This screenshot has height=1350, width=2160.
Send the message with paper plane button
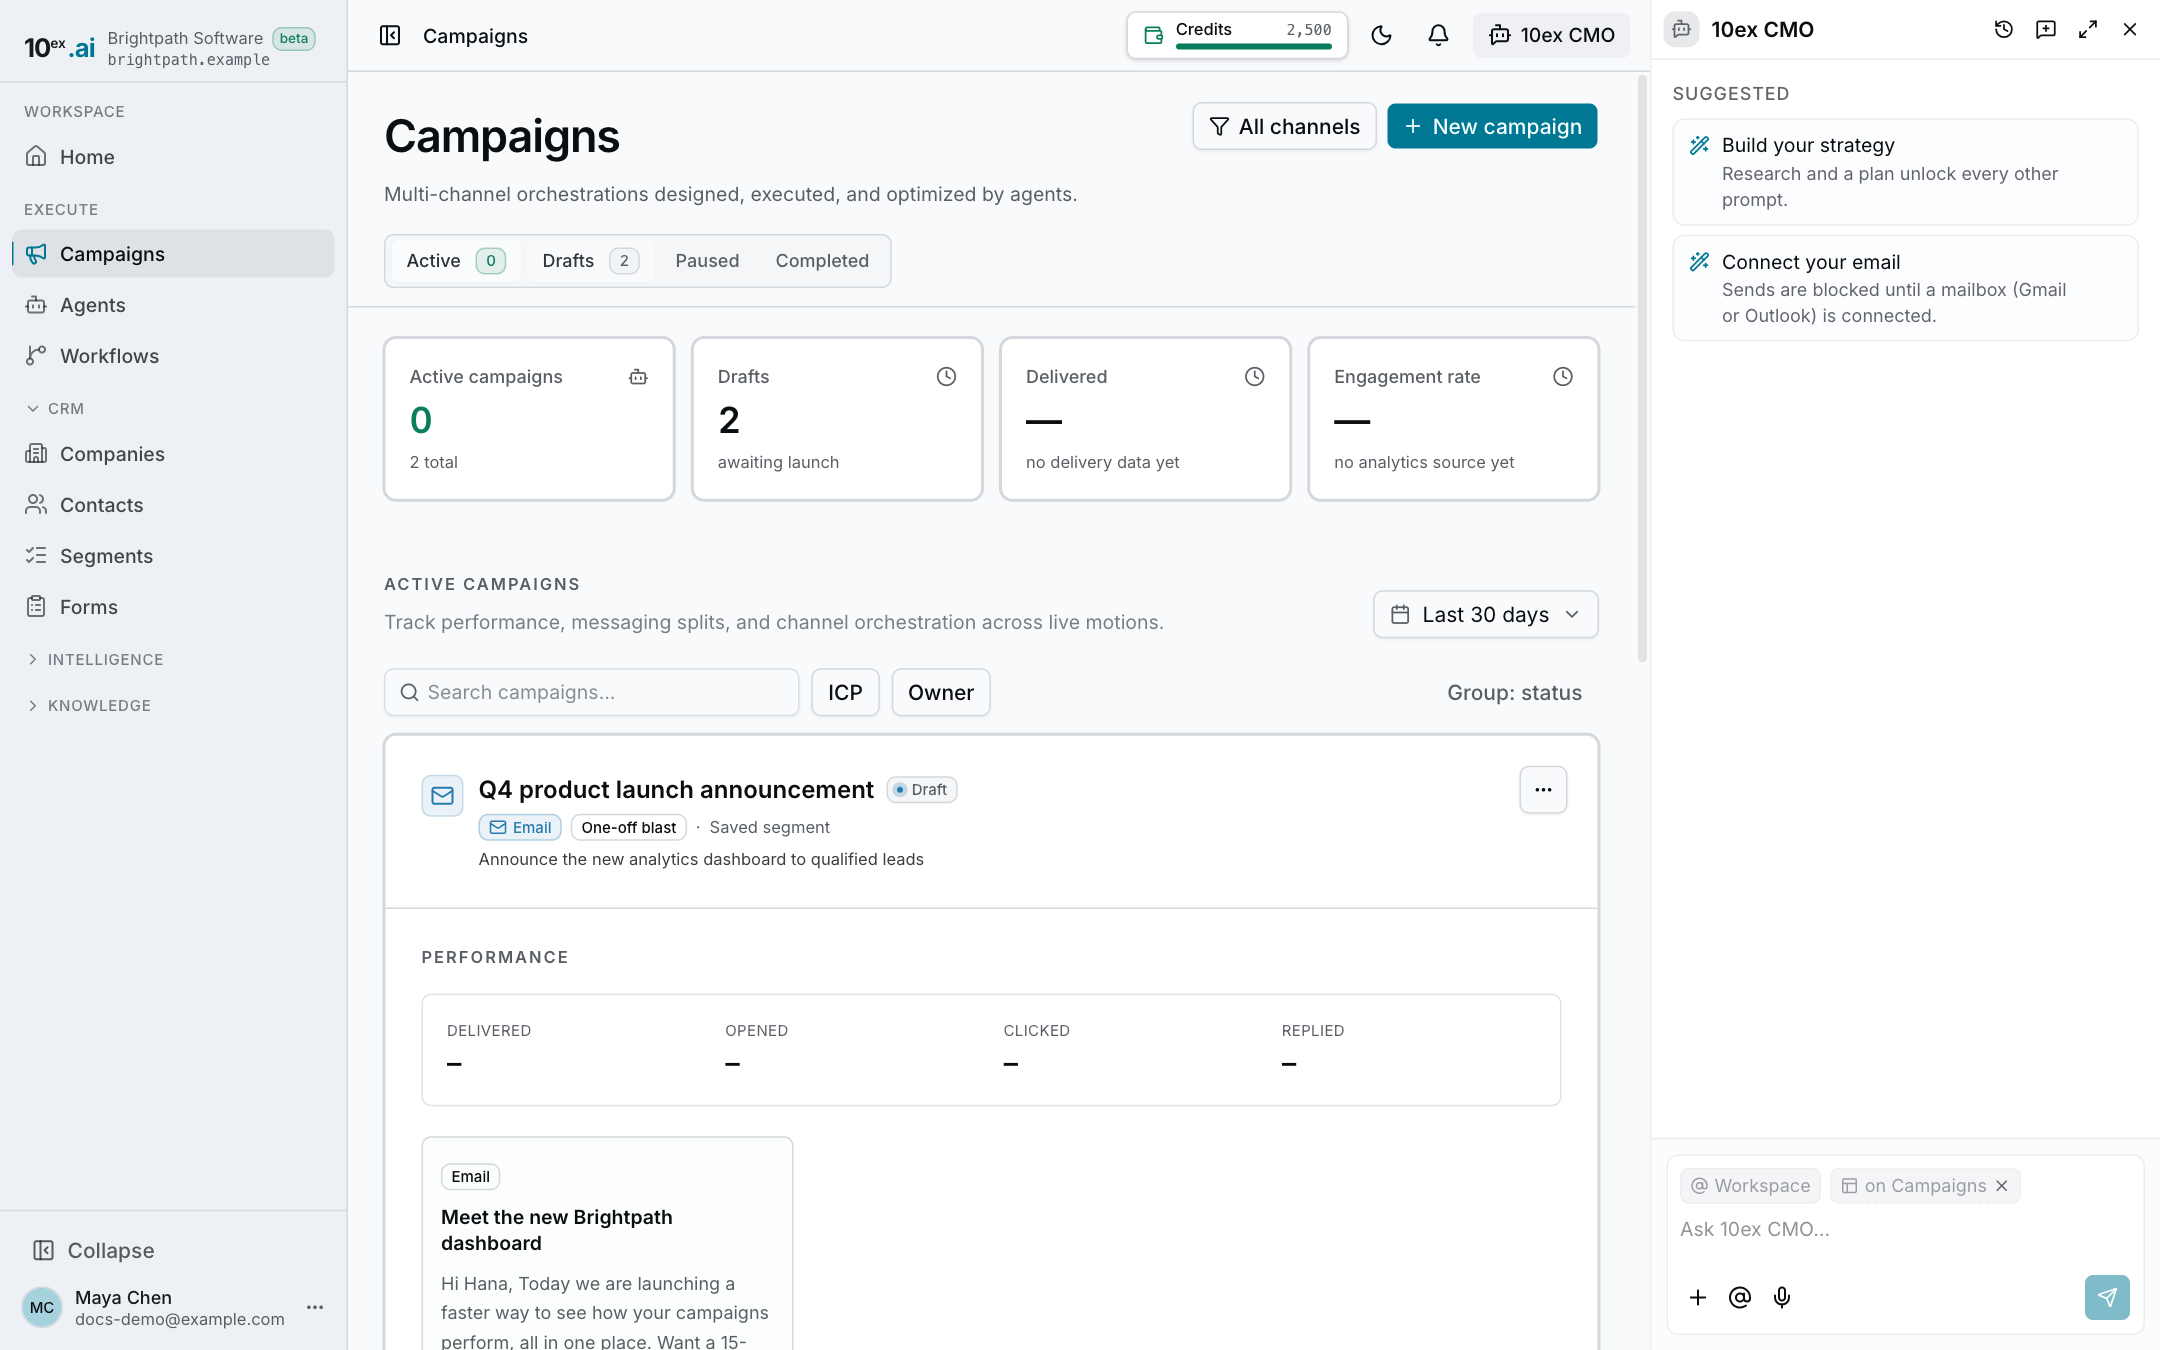2107,1297
